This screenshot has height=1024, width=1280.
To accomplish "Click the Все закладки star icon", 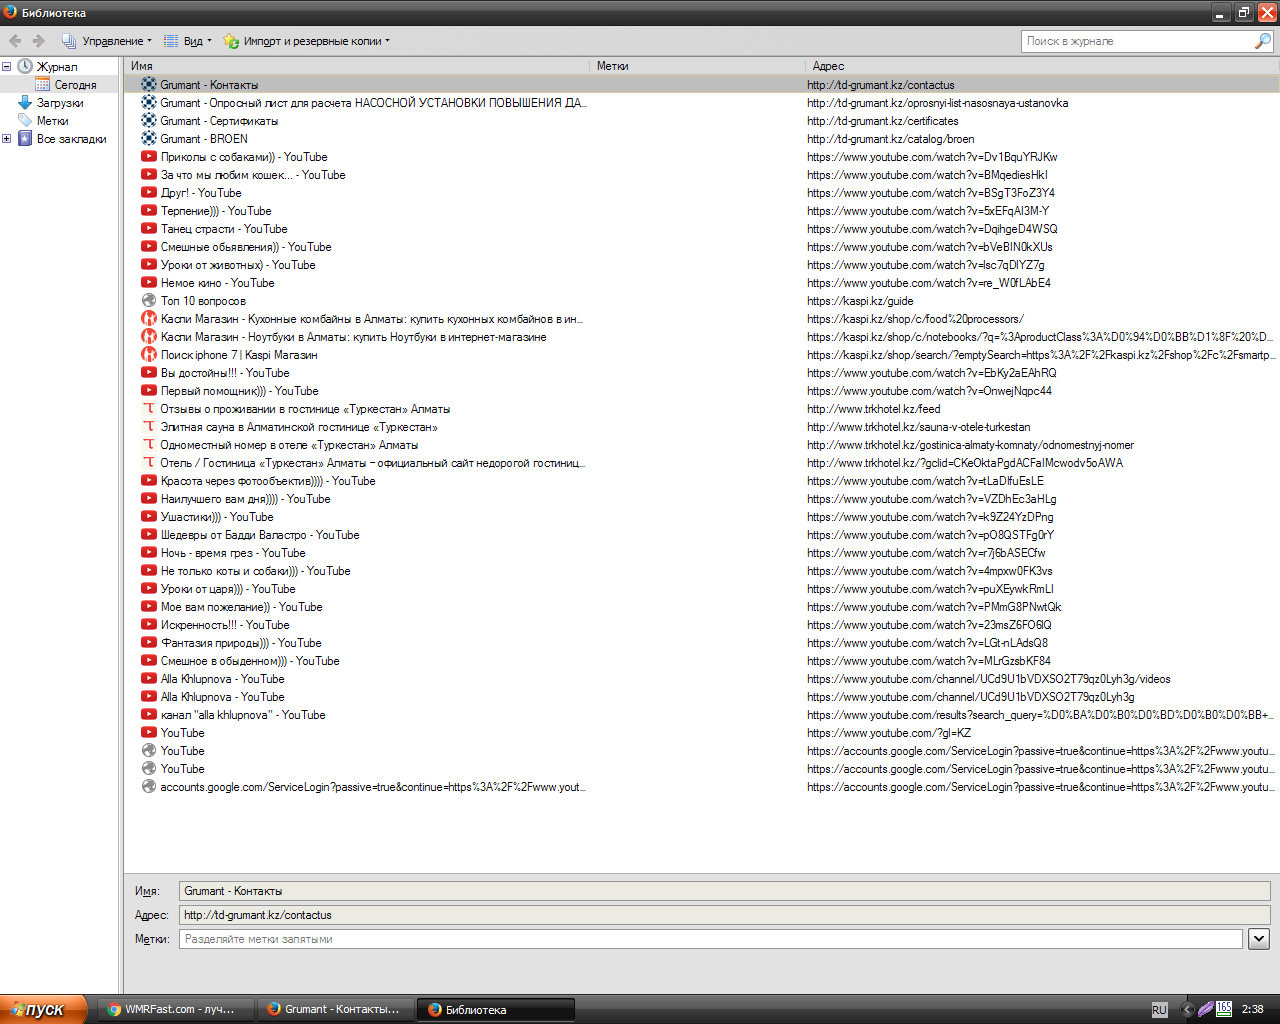I will [25, 139].
